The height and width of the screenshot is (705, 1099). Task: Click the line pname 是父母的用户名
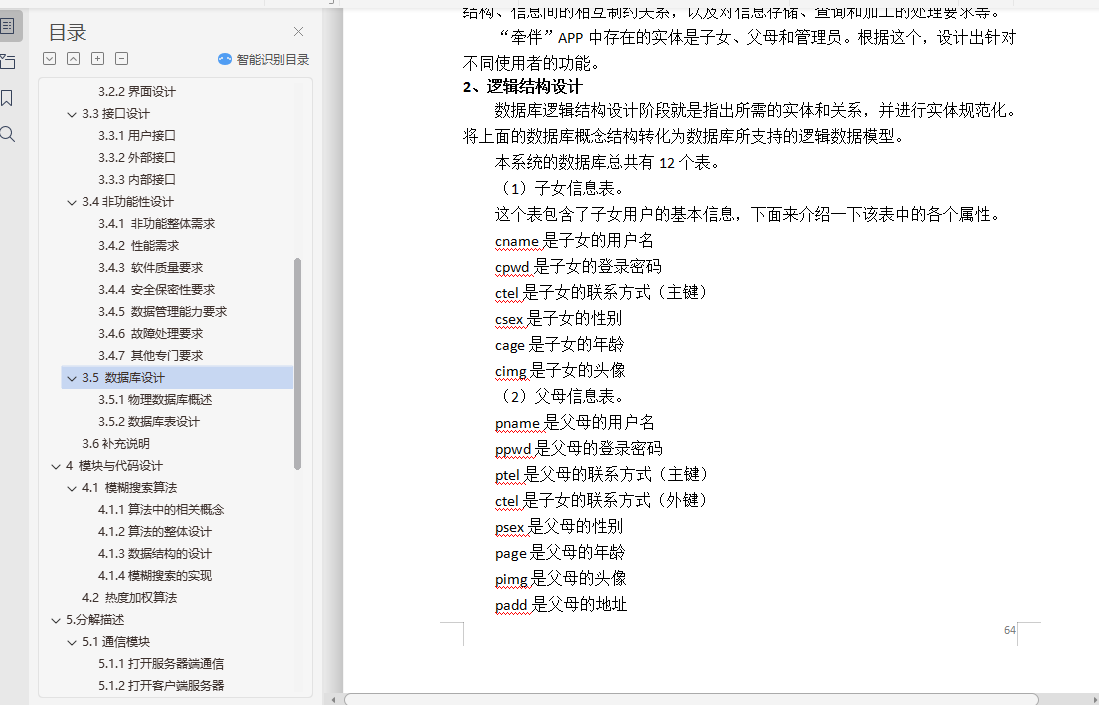(x=575, y=423)
